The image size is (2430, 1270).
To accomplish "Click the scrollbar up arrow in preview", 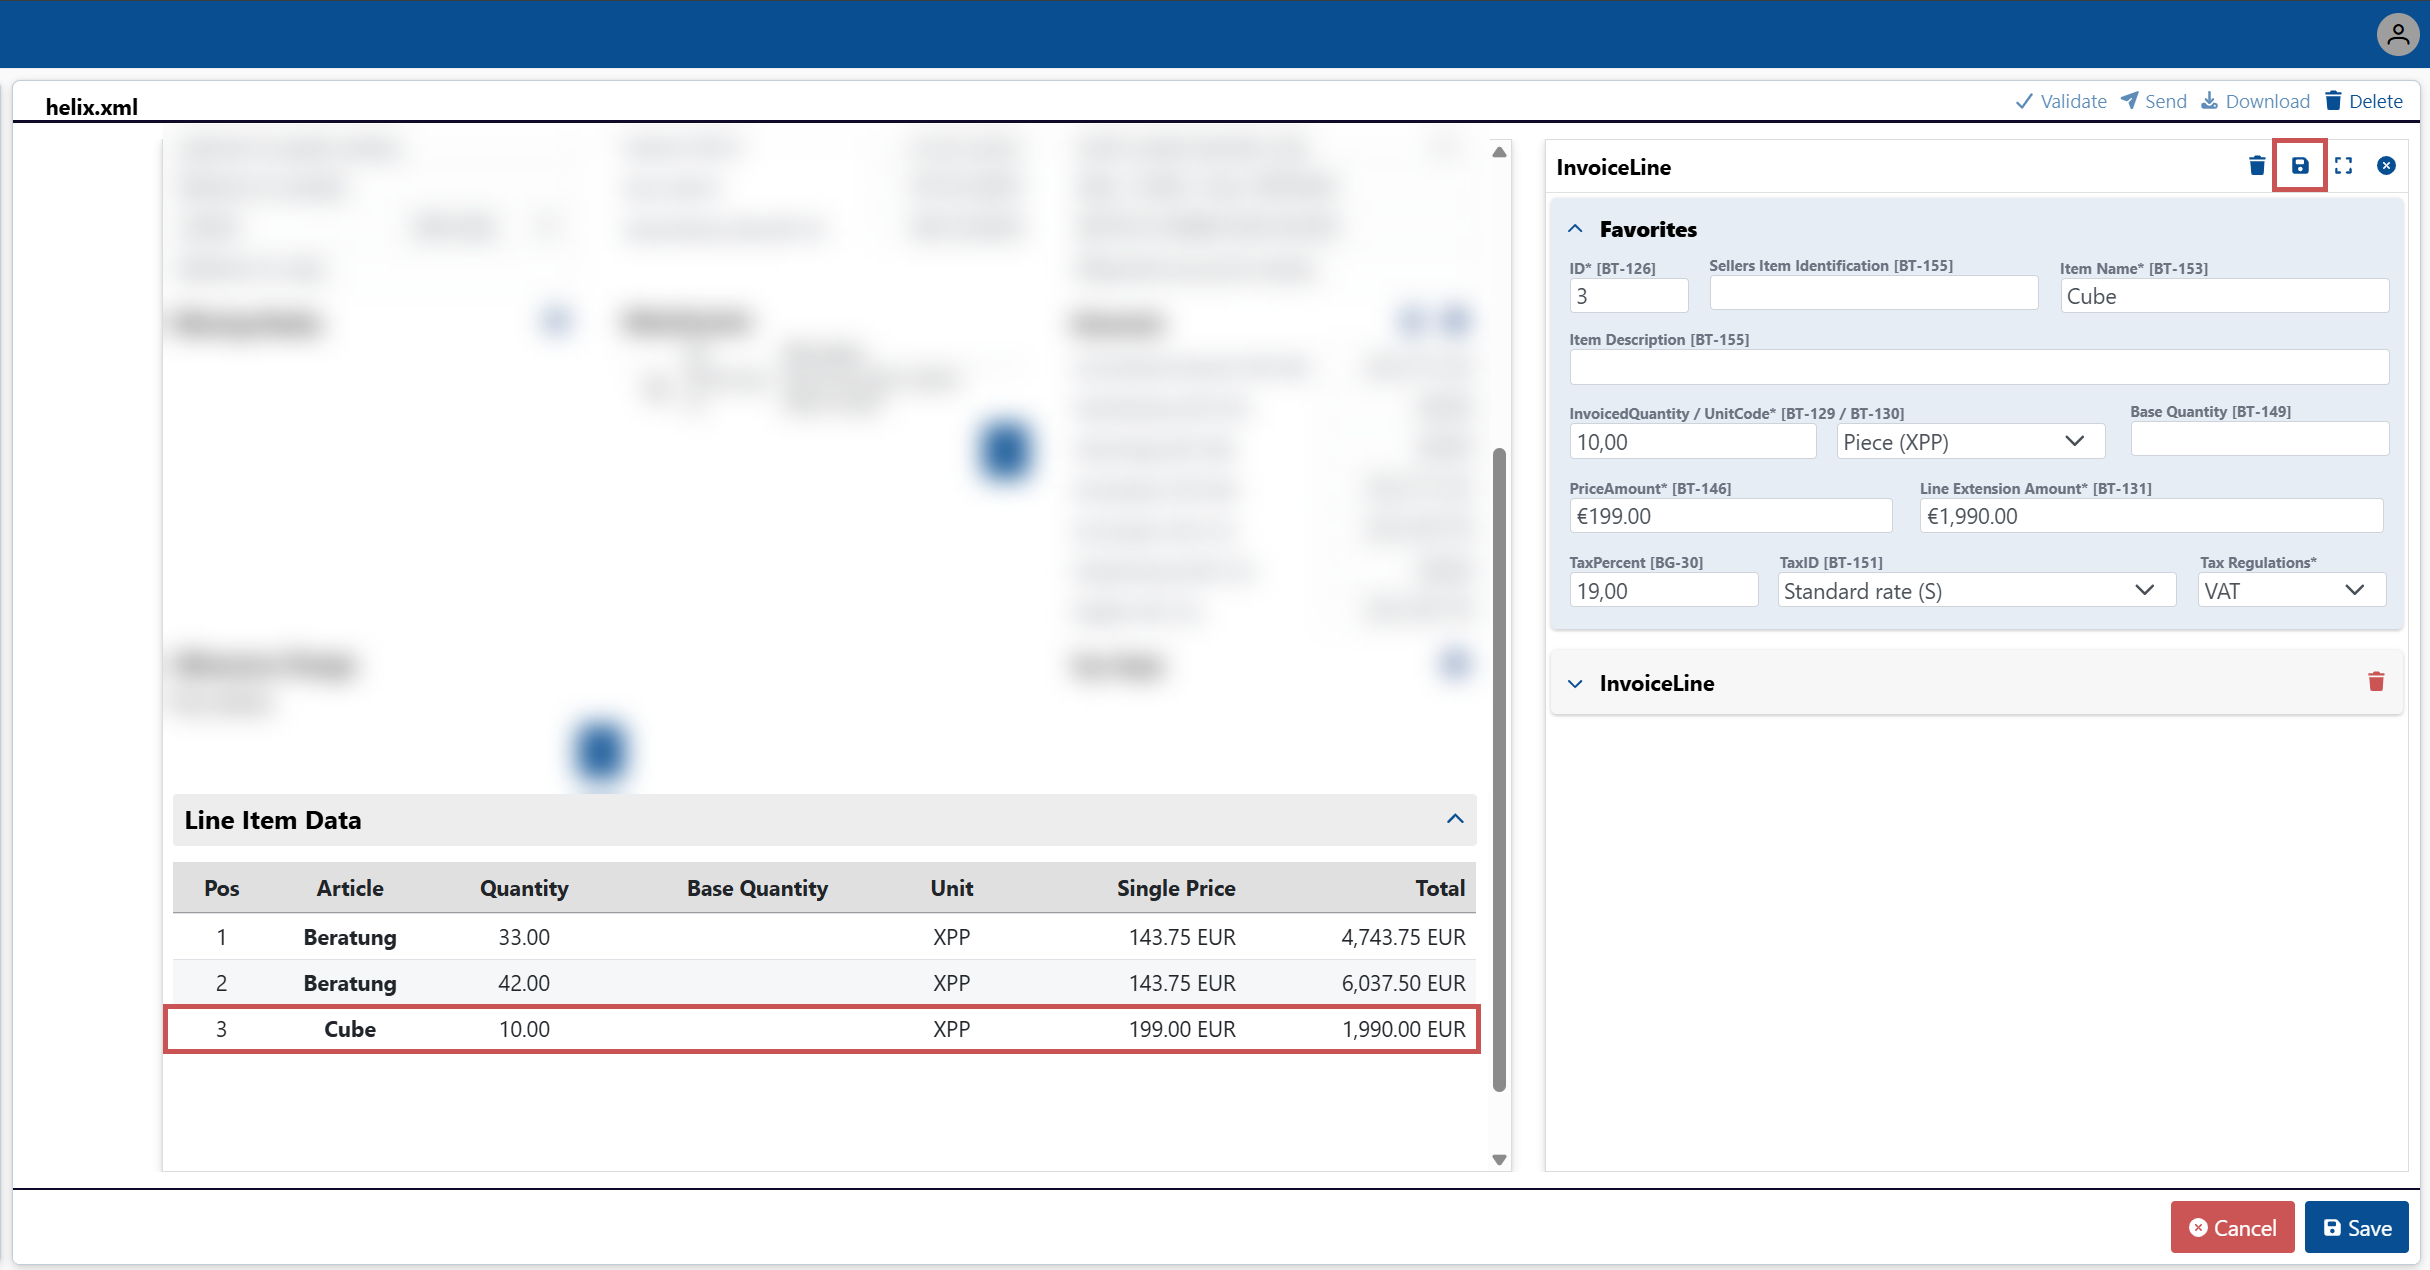I will 1499,153.
